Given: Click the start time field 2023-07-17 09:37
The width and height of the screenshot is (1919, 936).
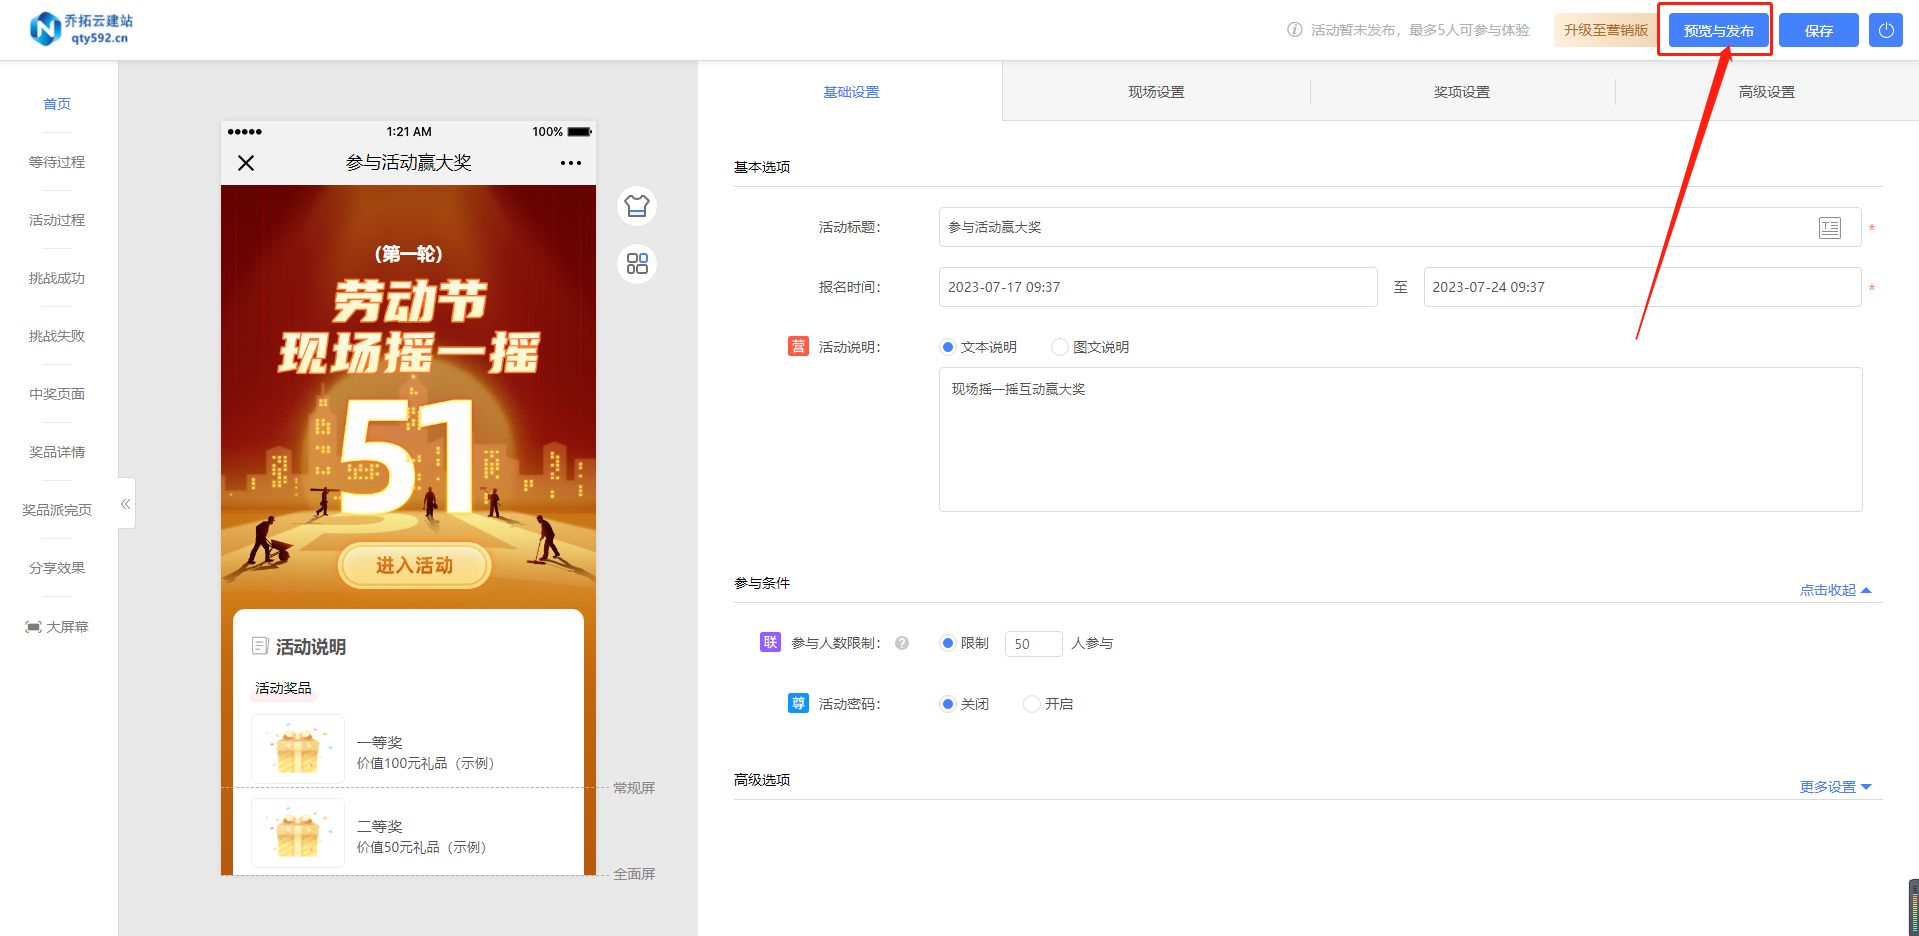Looking at the screenshot, I should [1158, 287].
